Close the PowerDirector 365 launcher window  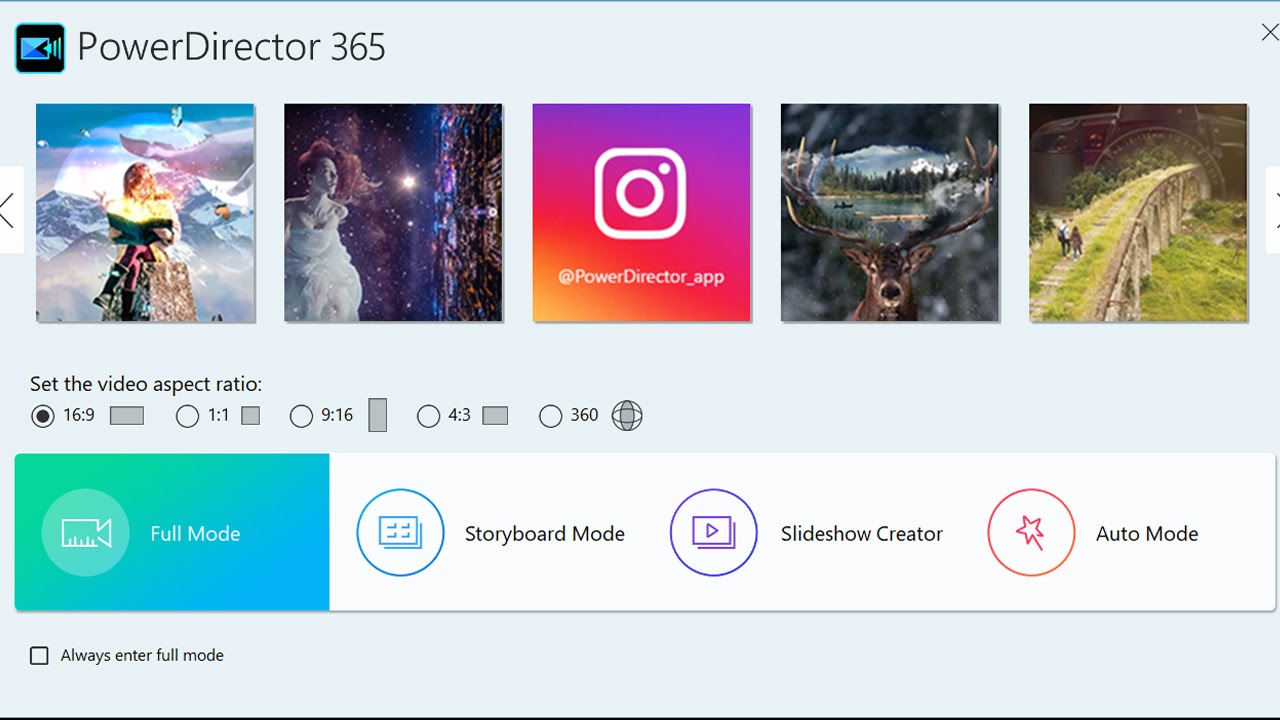[x=1268, y=33]
